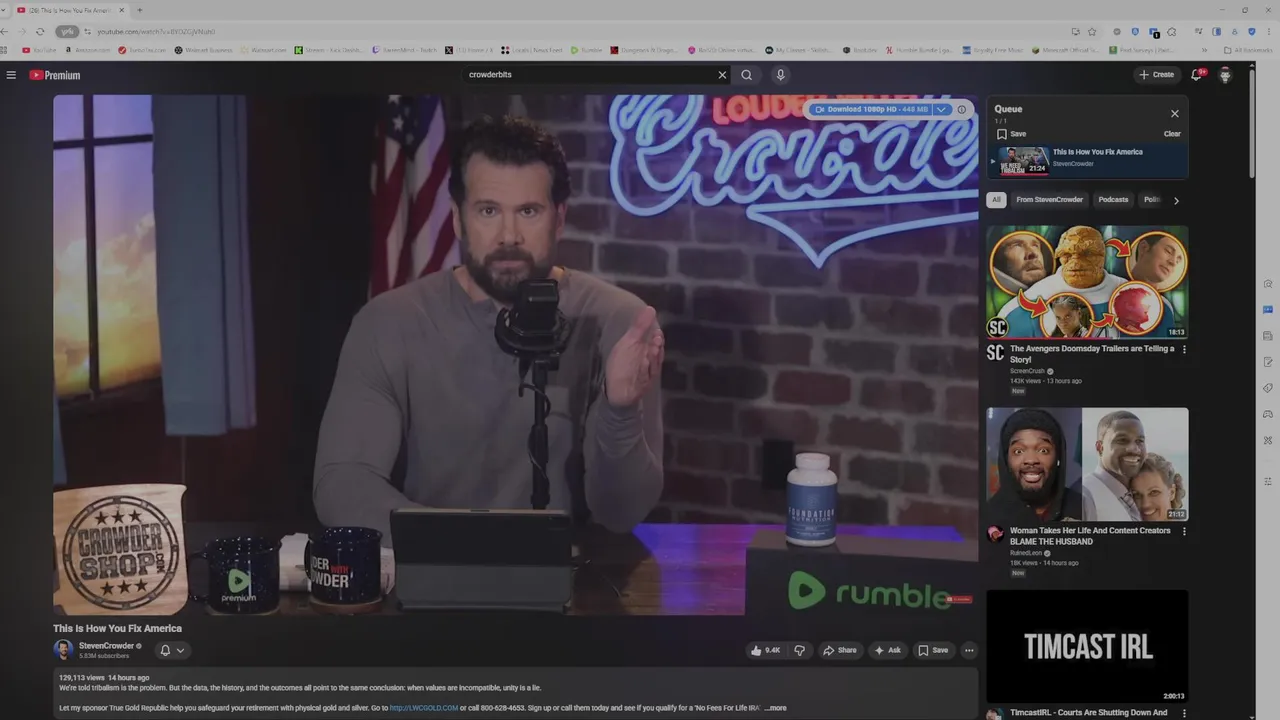Pause the video by clicking the player
Image resolution: width=1280 pixels, height=720 pixels.
pyautogui.click(x=515, y=355)
